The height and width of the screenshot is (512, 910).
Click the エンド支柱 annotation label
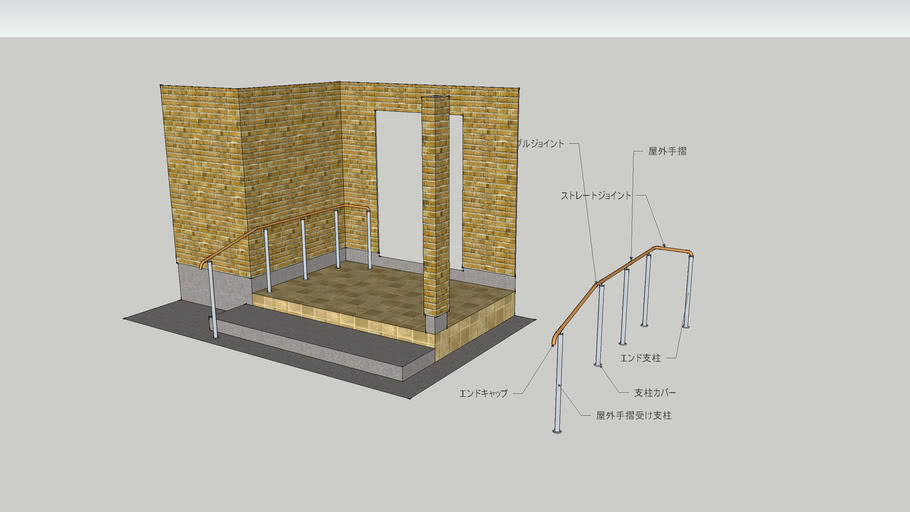pos(642,357)
